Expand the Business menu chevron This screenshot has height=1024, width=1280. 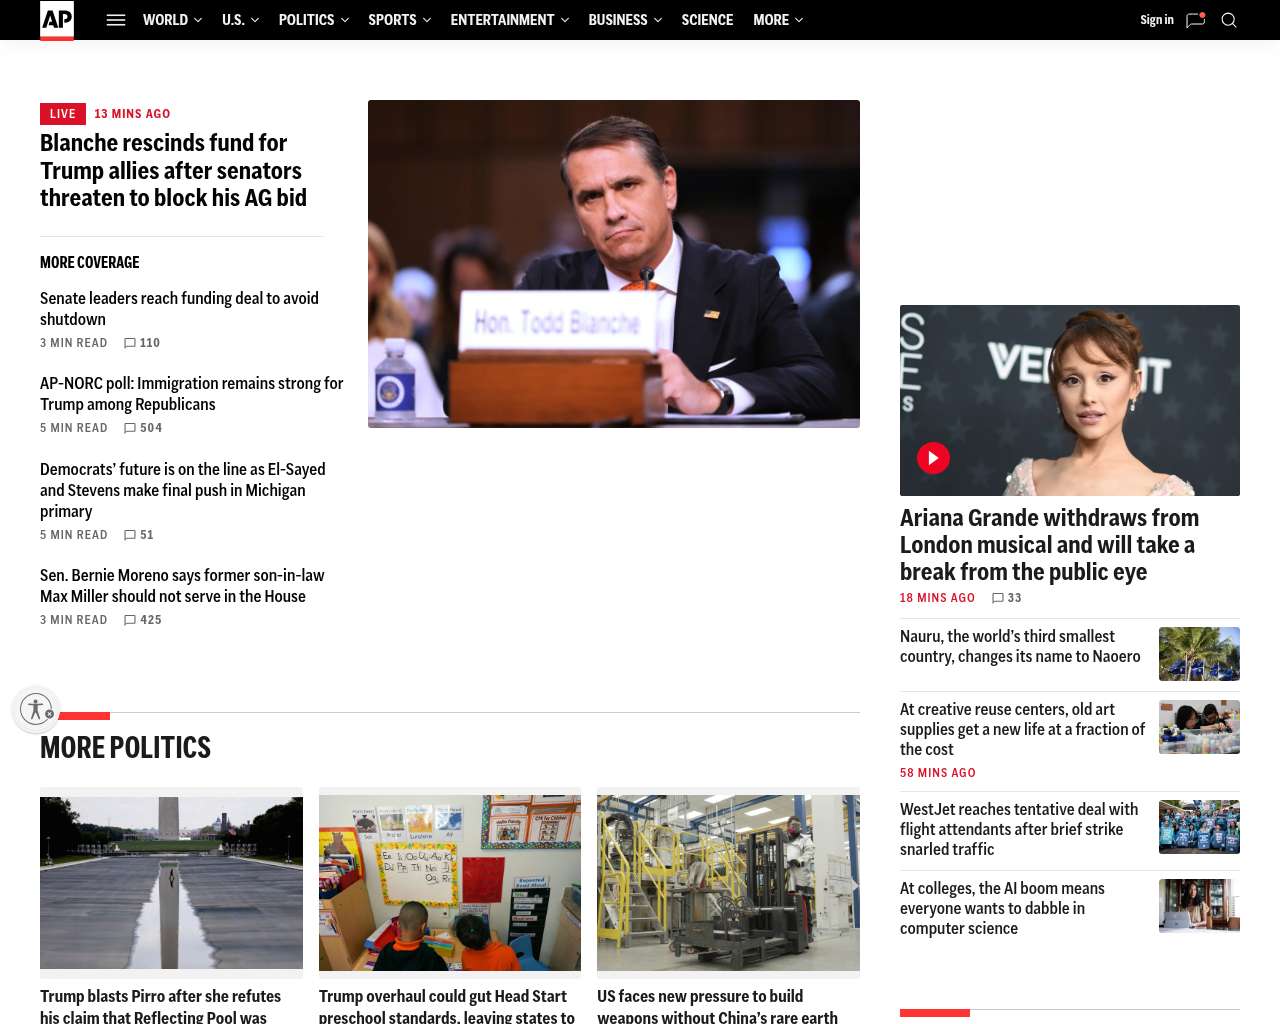(x=657, y=20)
